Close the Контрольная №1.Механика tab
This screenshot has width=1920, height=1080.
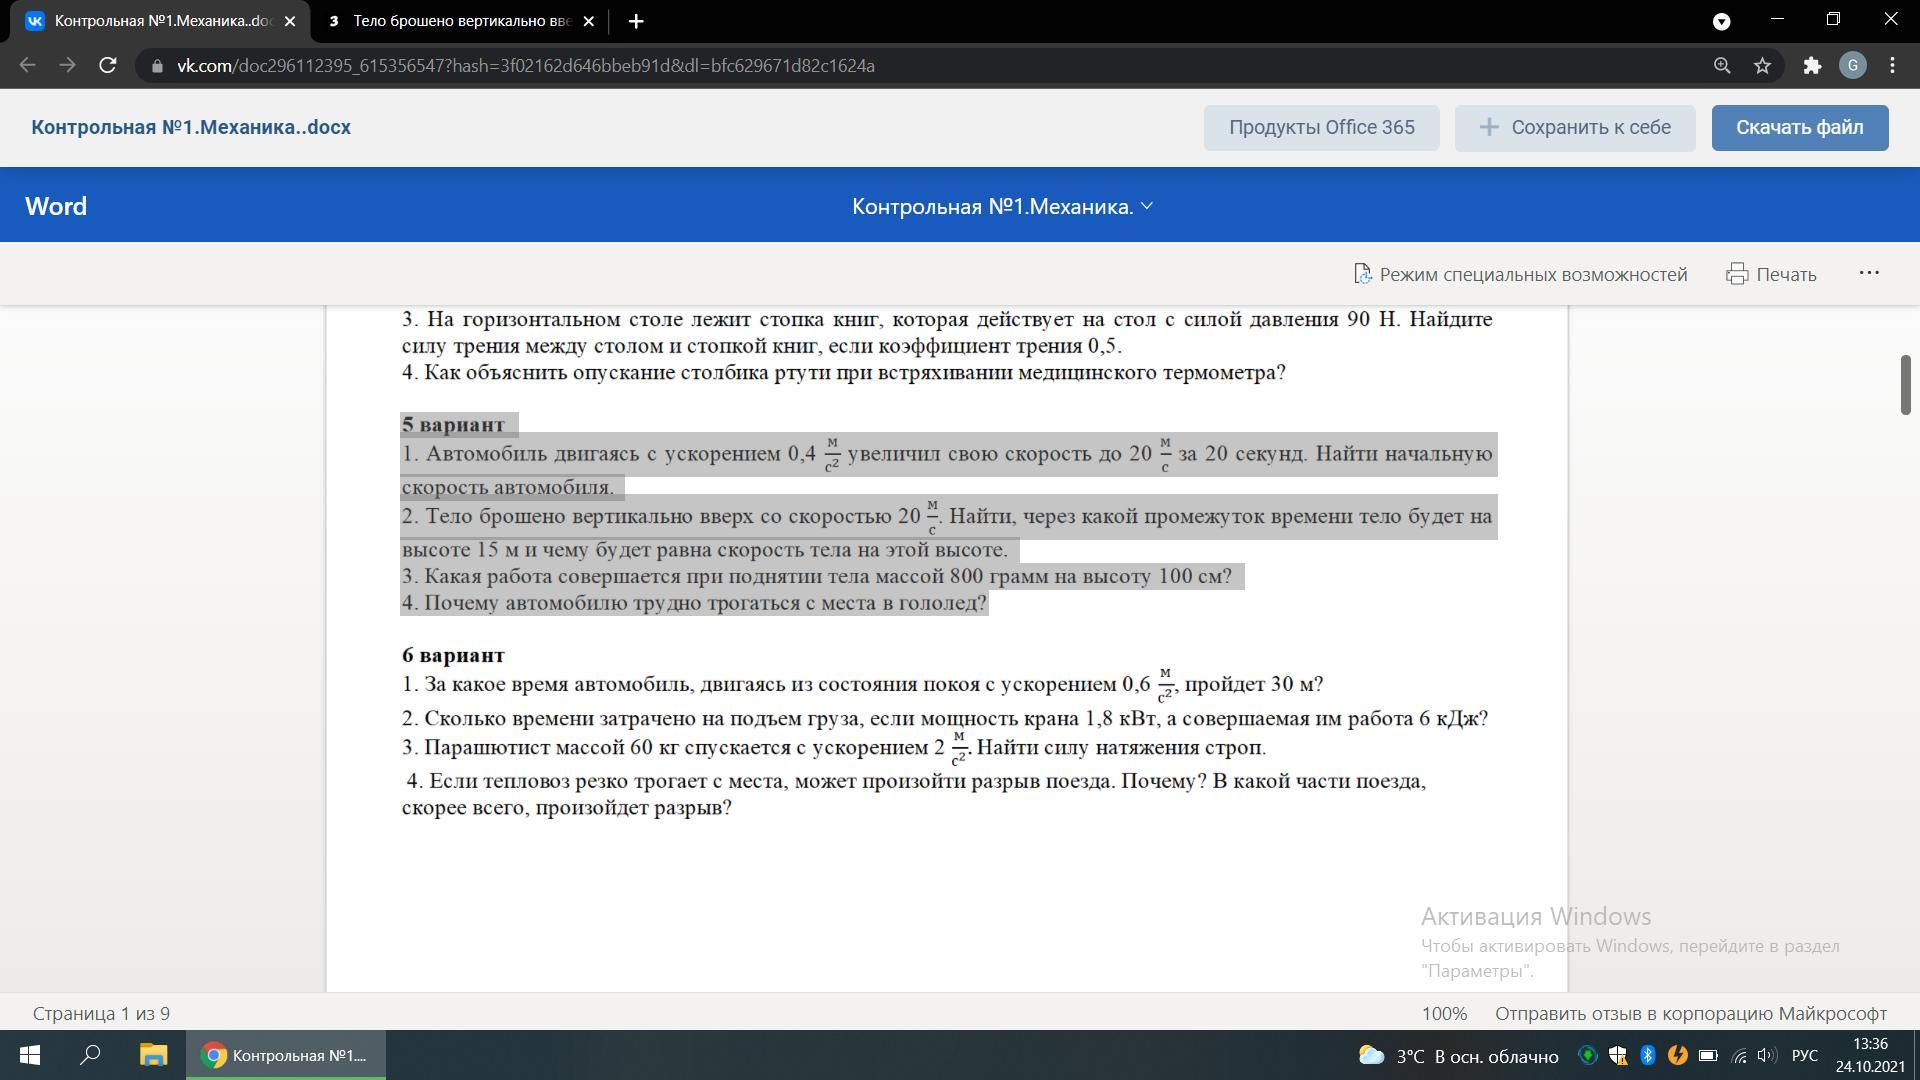click(290, 21)
